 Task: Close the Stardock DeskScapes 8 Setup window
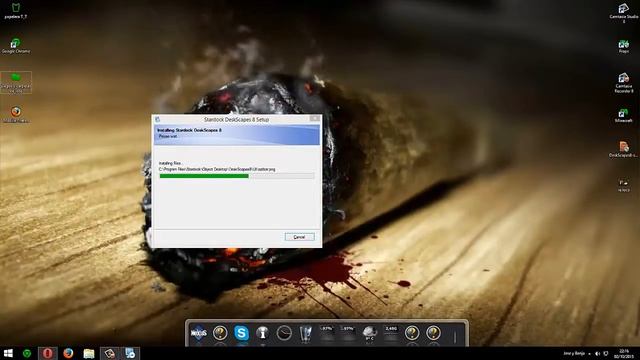coord(315,118)
